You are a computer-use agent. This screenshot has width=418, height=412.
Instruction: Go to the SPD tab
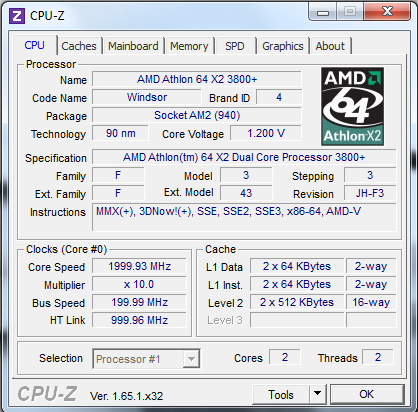pyautogui.click(x=235, y=46)
